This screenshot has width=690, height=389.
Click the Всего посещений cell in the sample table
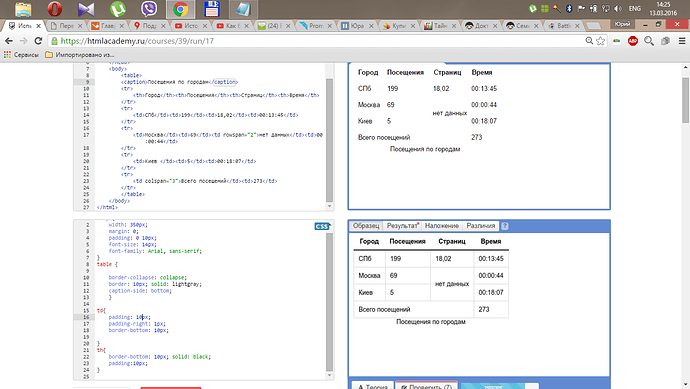(x=414, y=309)
